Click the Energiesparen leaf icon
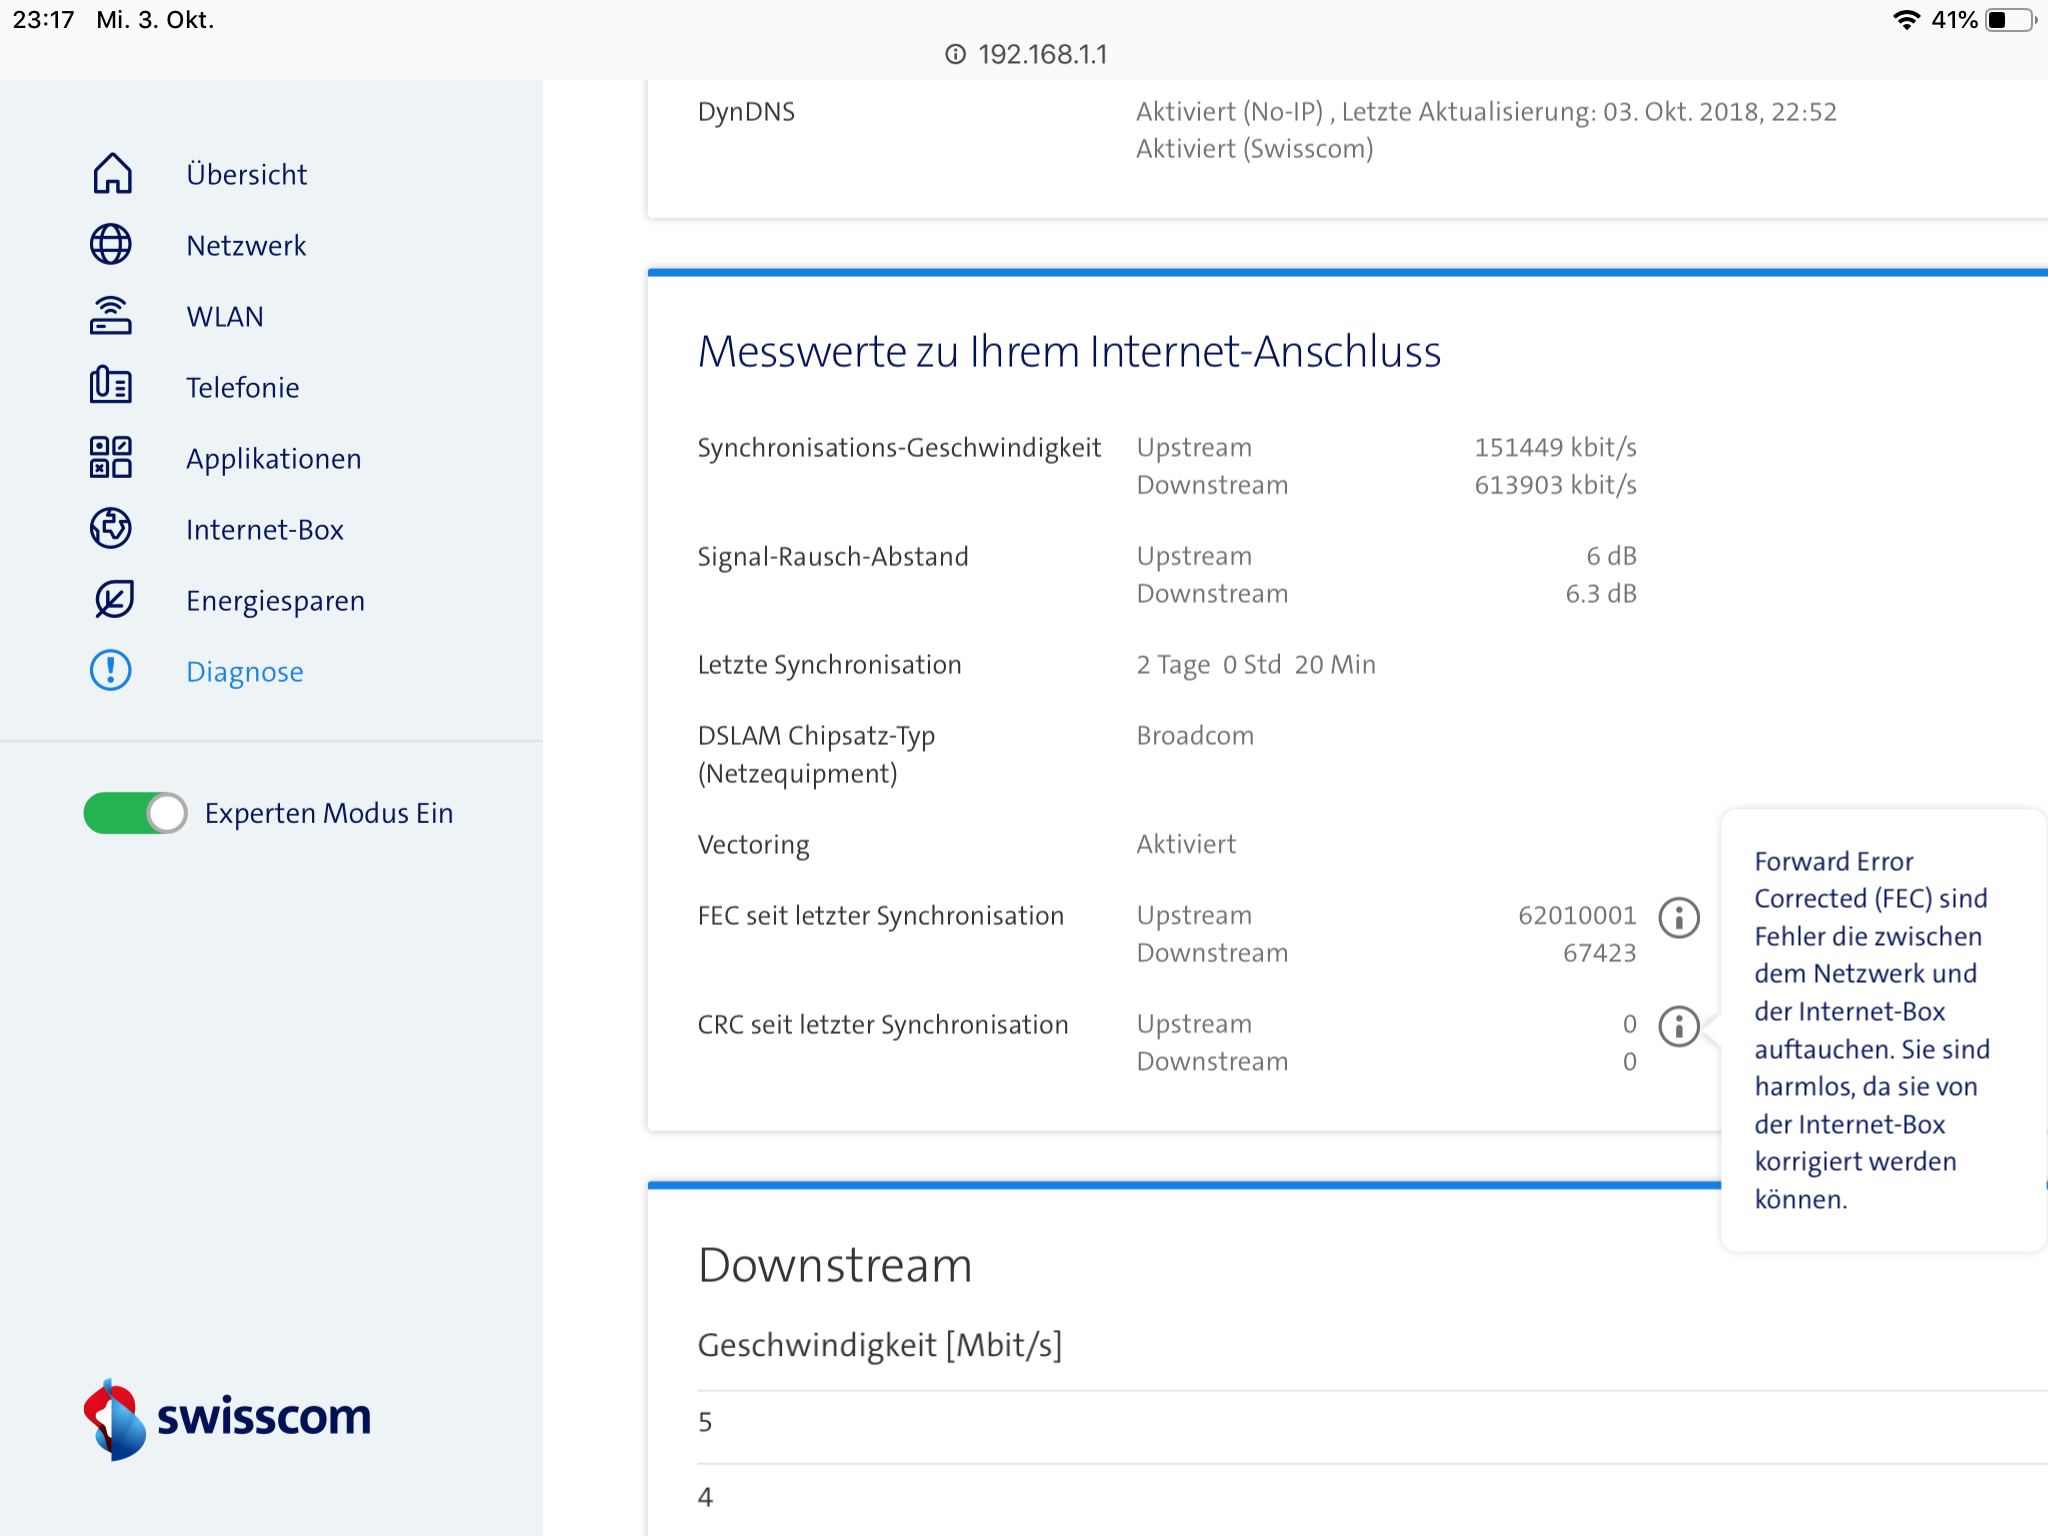Image resolution: width=2048 pixels, height=1536 pixels. click(113, 600)
